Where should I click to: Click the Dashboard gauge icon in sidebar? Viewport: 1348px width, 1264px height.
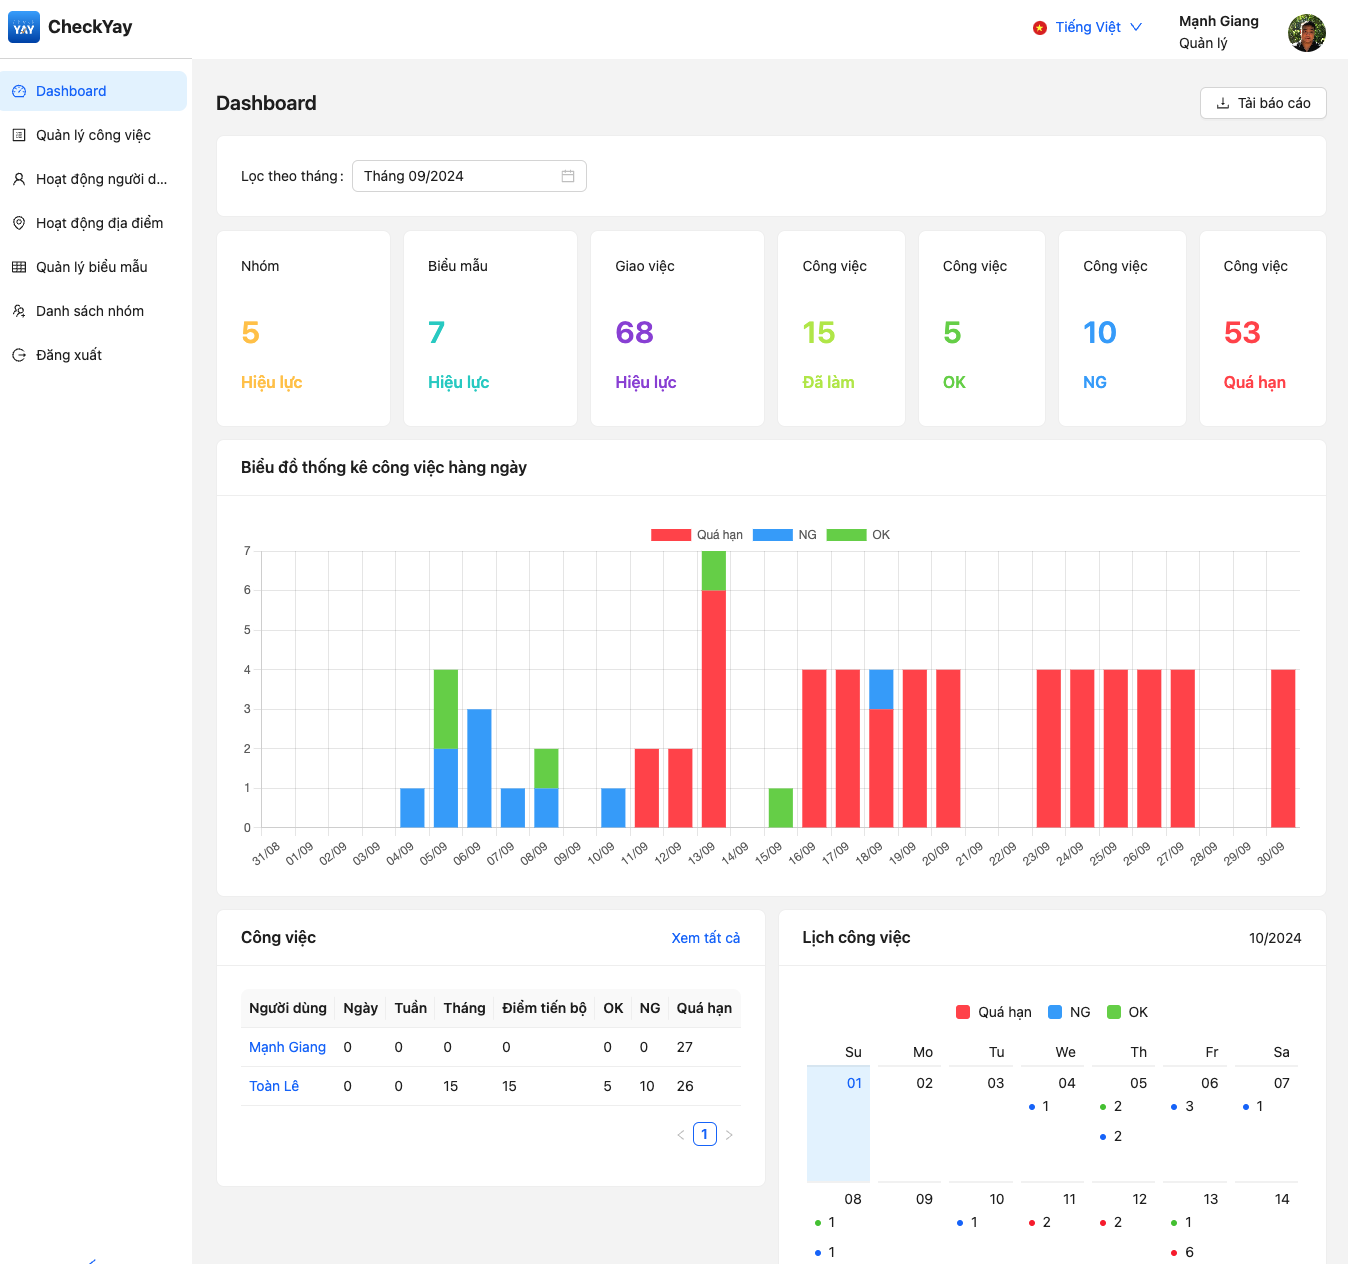tap(19, 91)
